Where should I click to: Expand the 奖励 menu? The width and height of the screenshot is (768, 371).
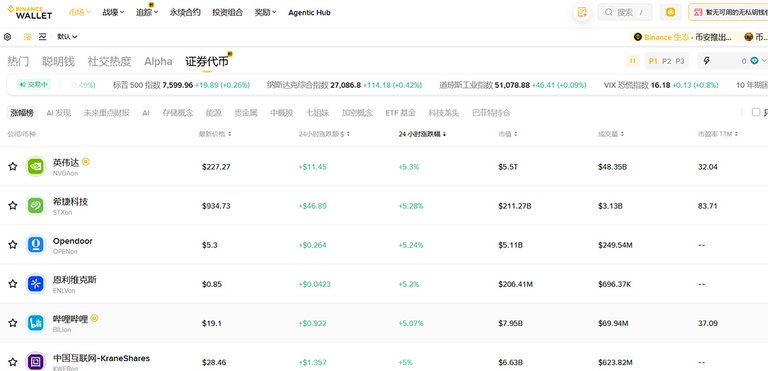265,12
